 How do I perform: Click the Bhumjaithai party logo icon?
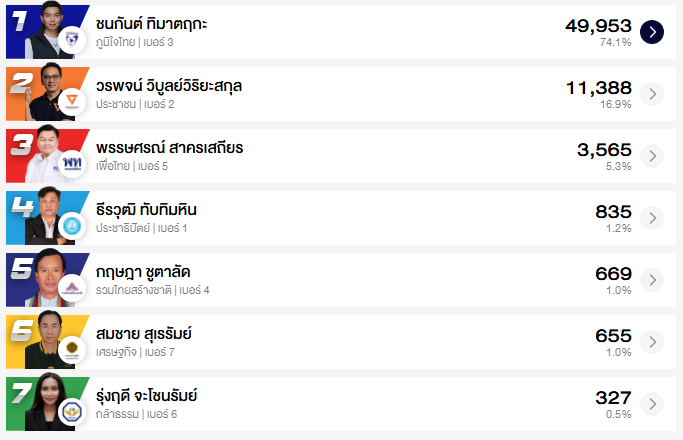click(71, 40)
